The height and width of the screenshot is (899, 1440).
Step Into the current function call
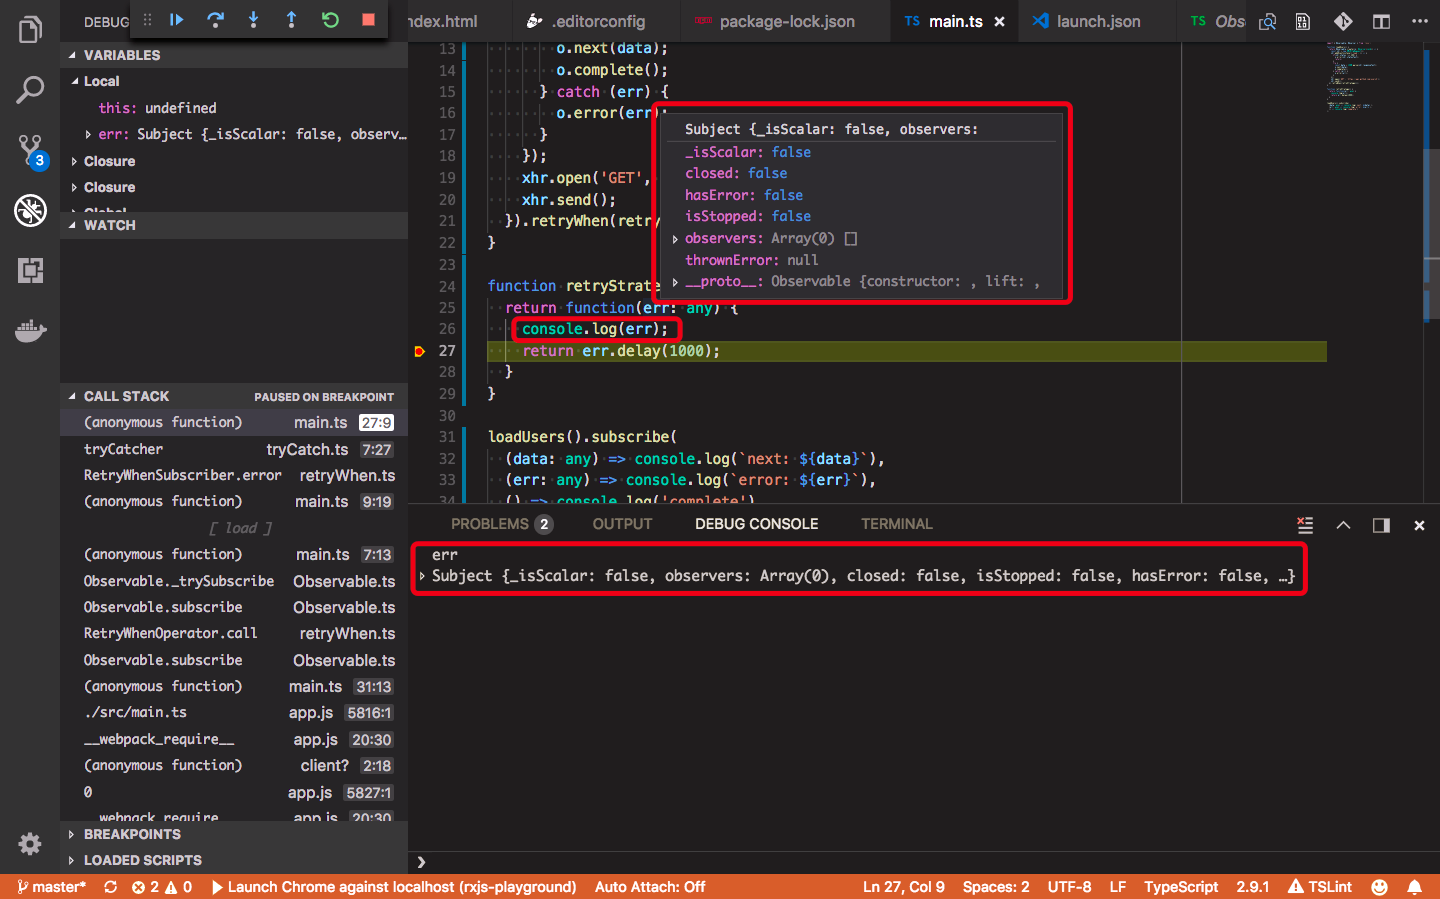click(x=253, y=18)
